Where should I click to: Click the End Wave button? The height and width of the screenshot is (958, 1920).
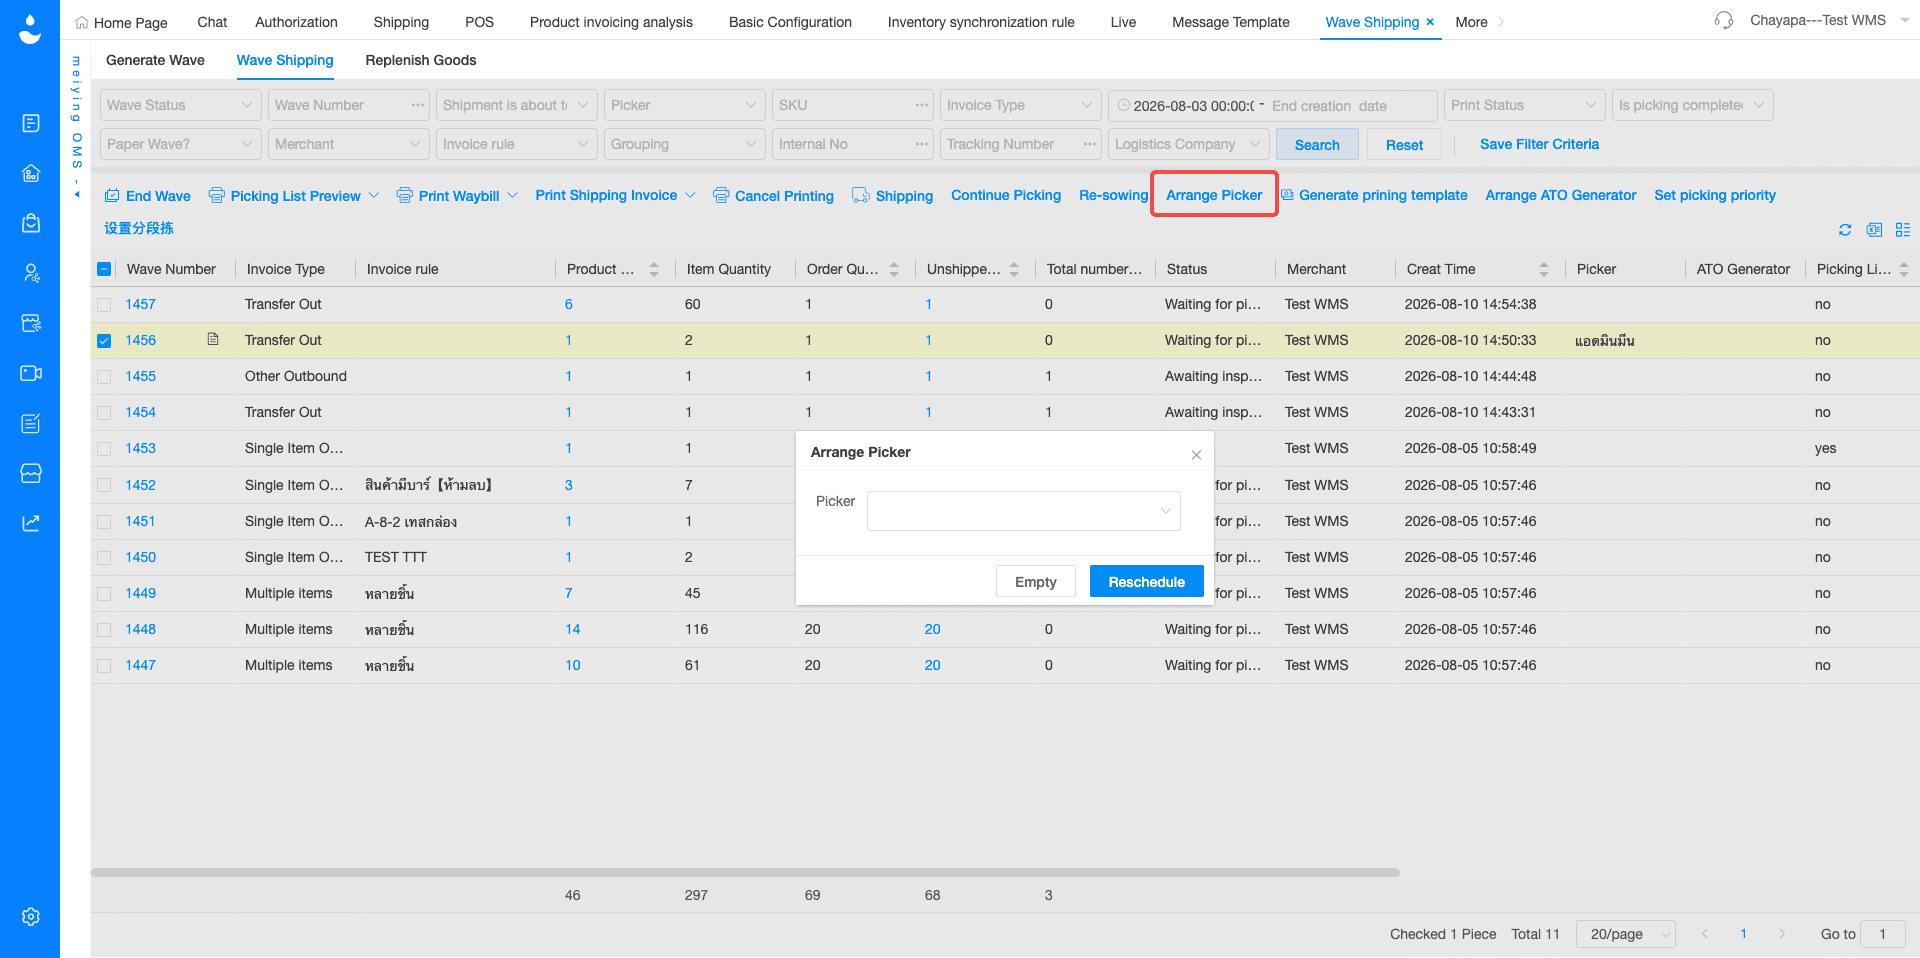point(148,196)
